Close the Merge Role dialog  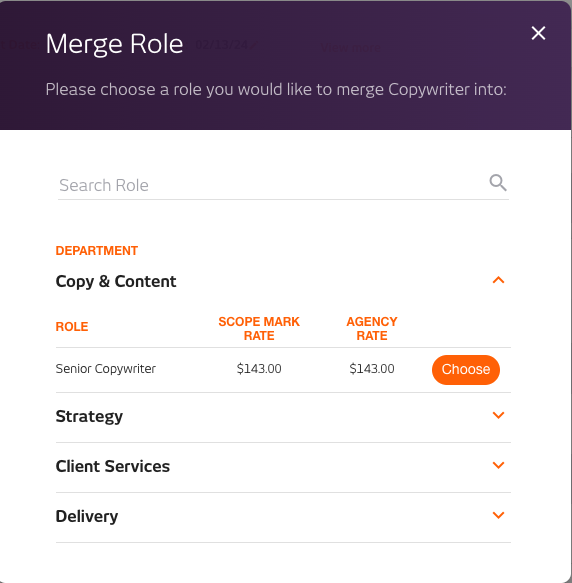[538, 33]
